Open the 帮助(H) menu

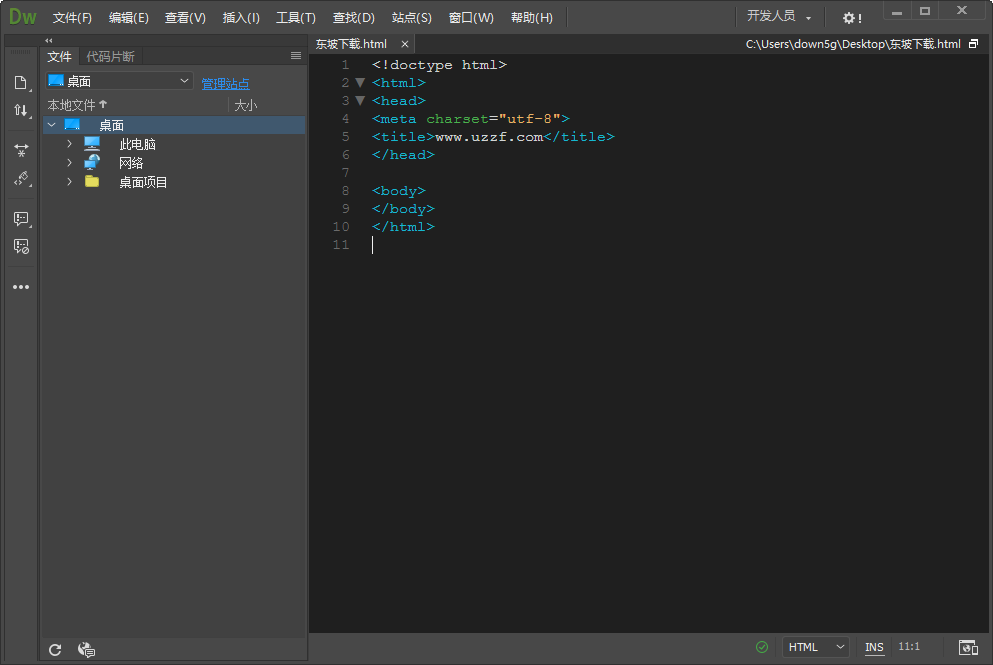pos(532,18)
